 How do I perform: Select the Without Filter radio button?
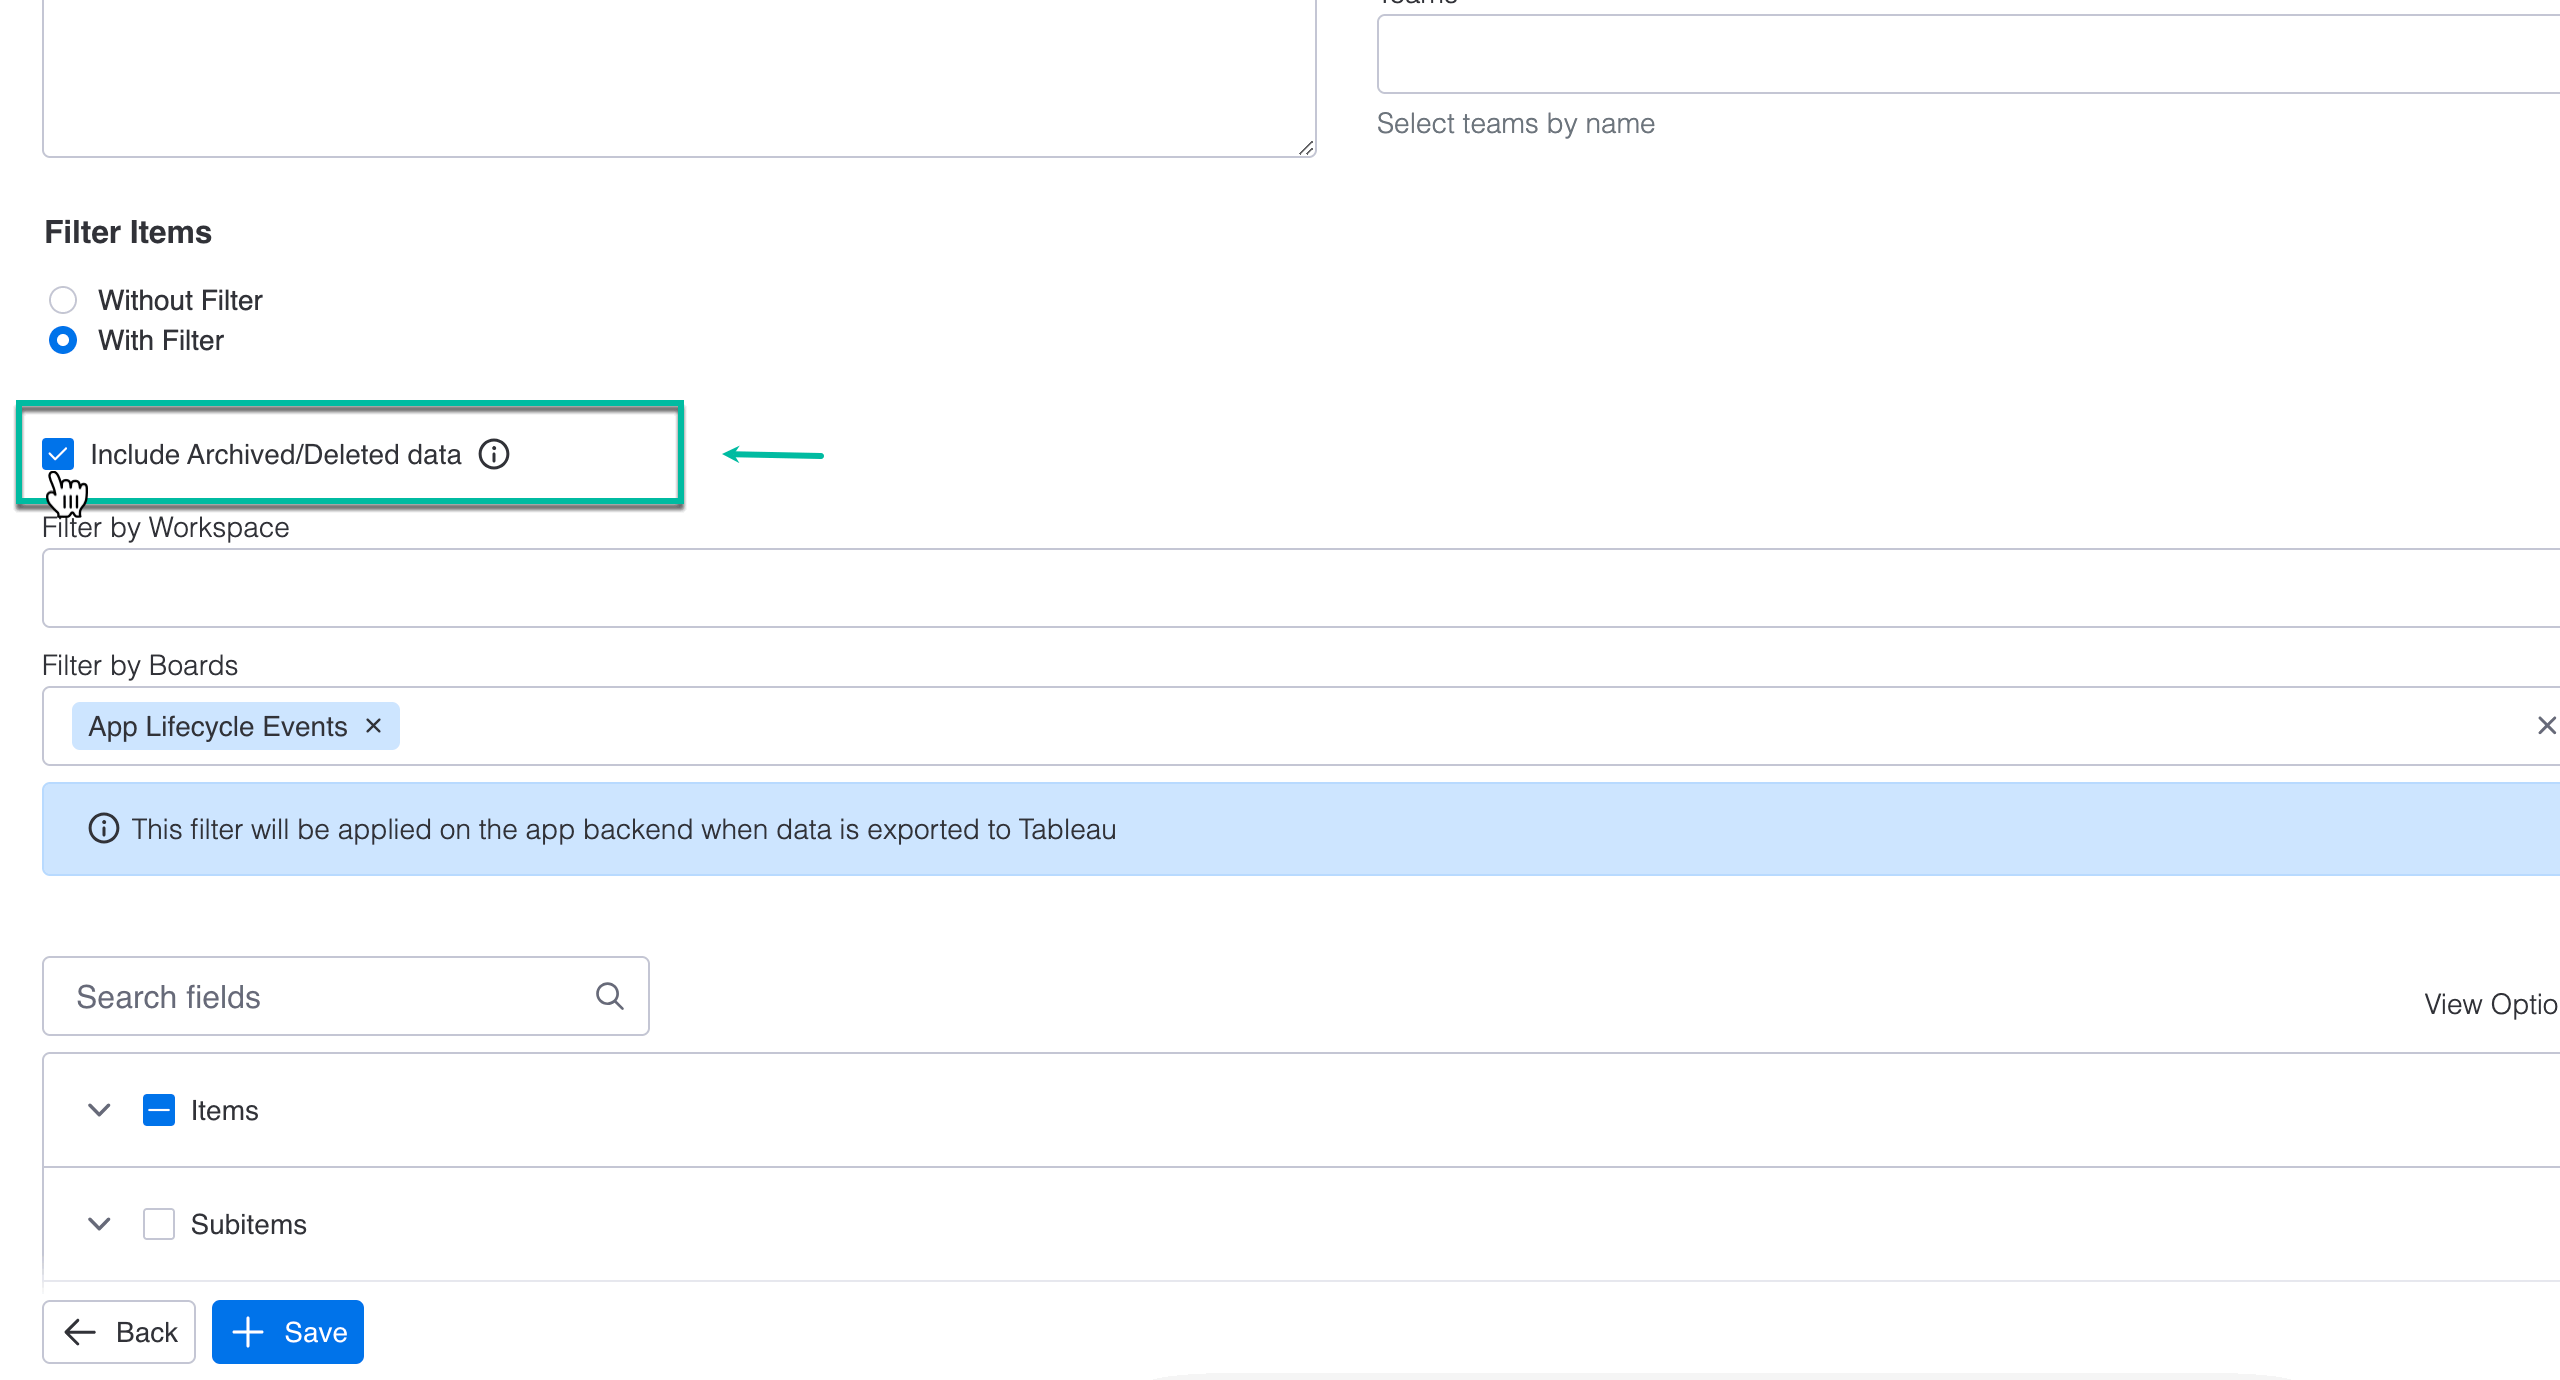click(63, 300)
